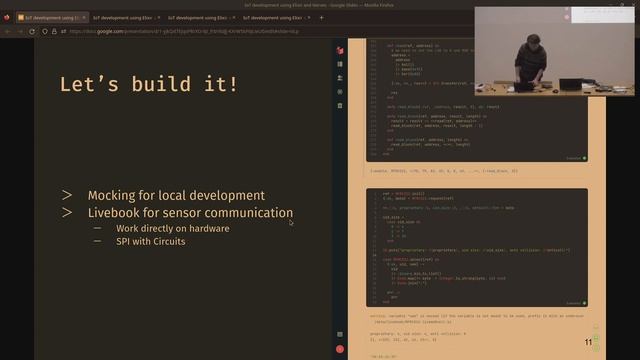Open Livebook keyboard shortcuts icon
Screen dimensions: 640x360
[340, 334]
